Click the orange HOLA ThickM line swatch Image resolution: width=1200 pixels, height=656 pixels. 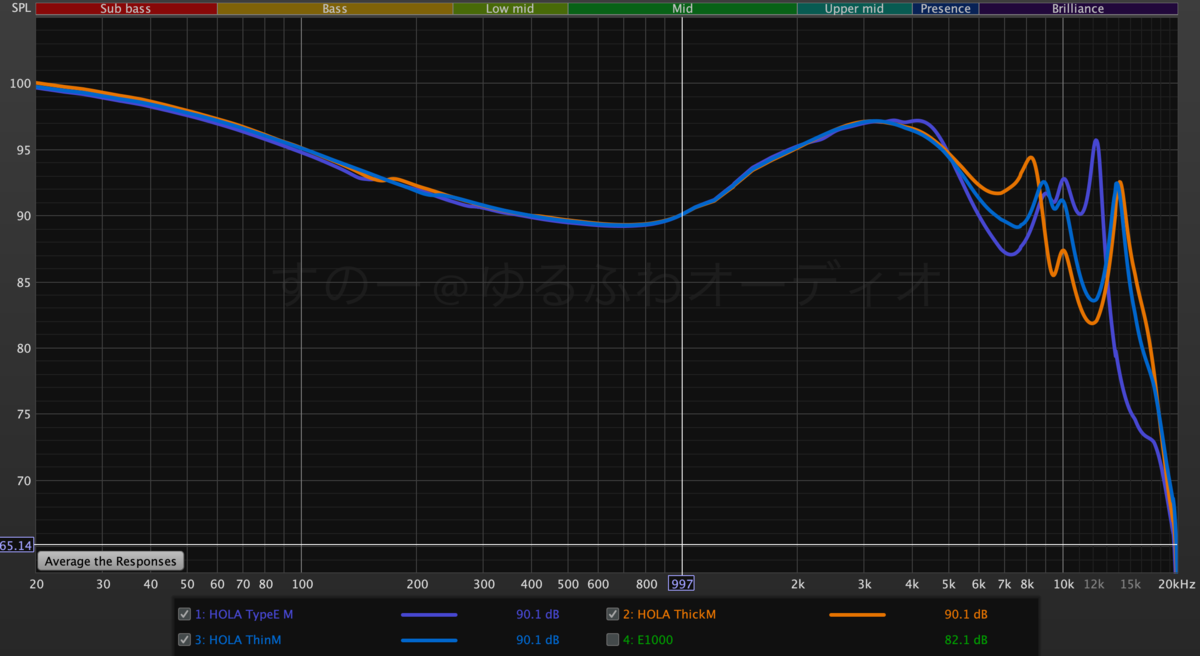[858, 615]
